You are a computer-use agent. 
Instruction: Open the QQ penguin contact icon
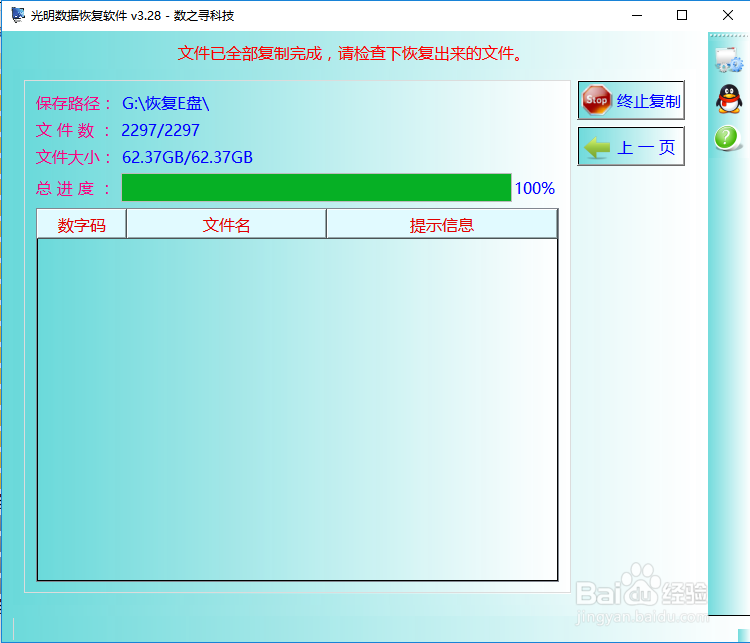click(729, 99)
